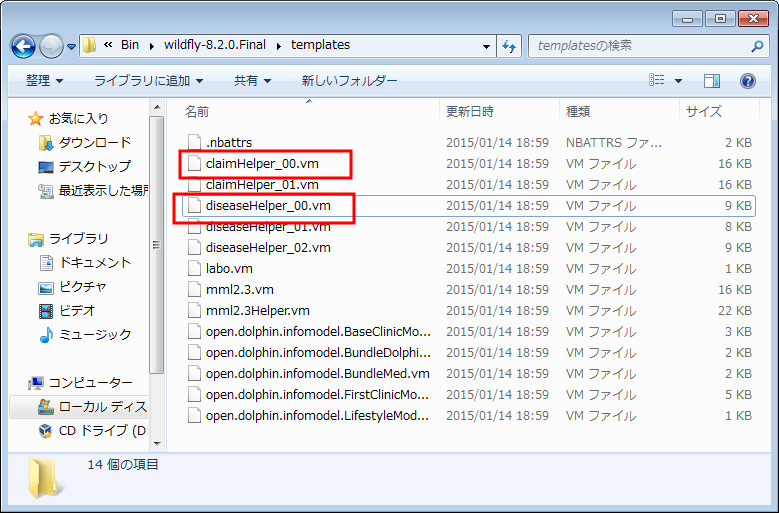
Task: Select claimHelper_01.vm file
Action: 469,184
